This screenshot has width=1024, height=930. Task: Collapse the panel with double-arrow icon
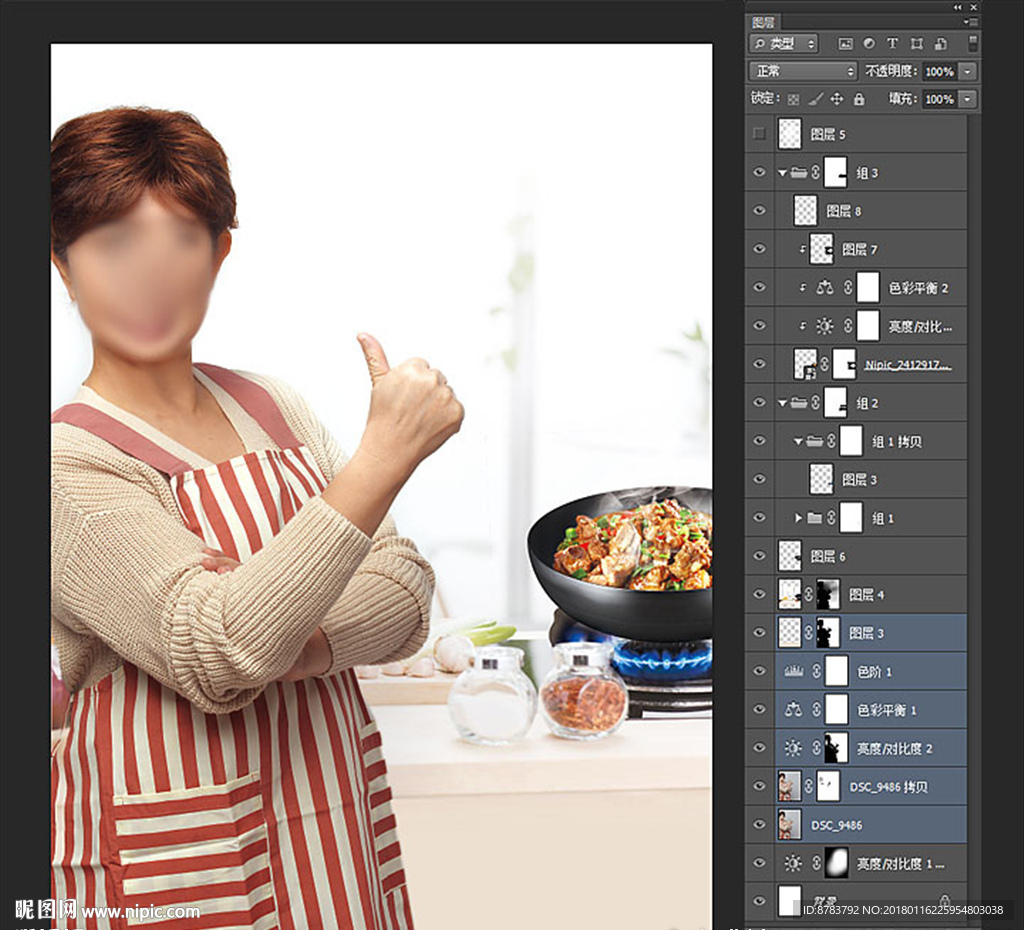pos(957,7)
